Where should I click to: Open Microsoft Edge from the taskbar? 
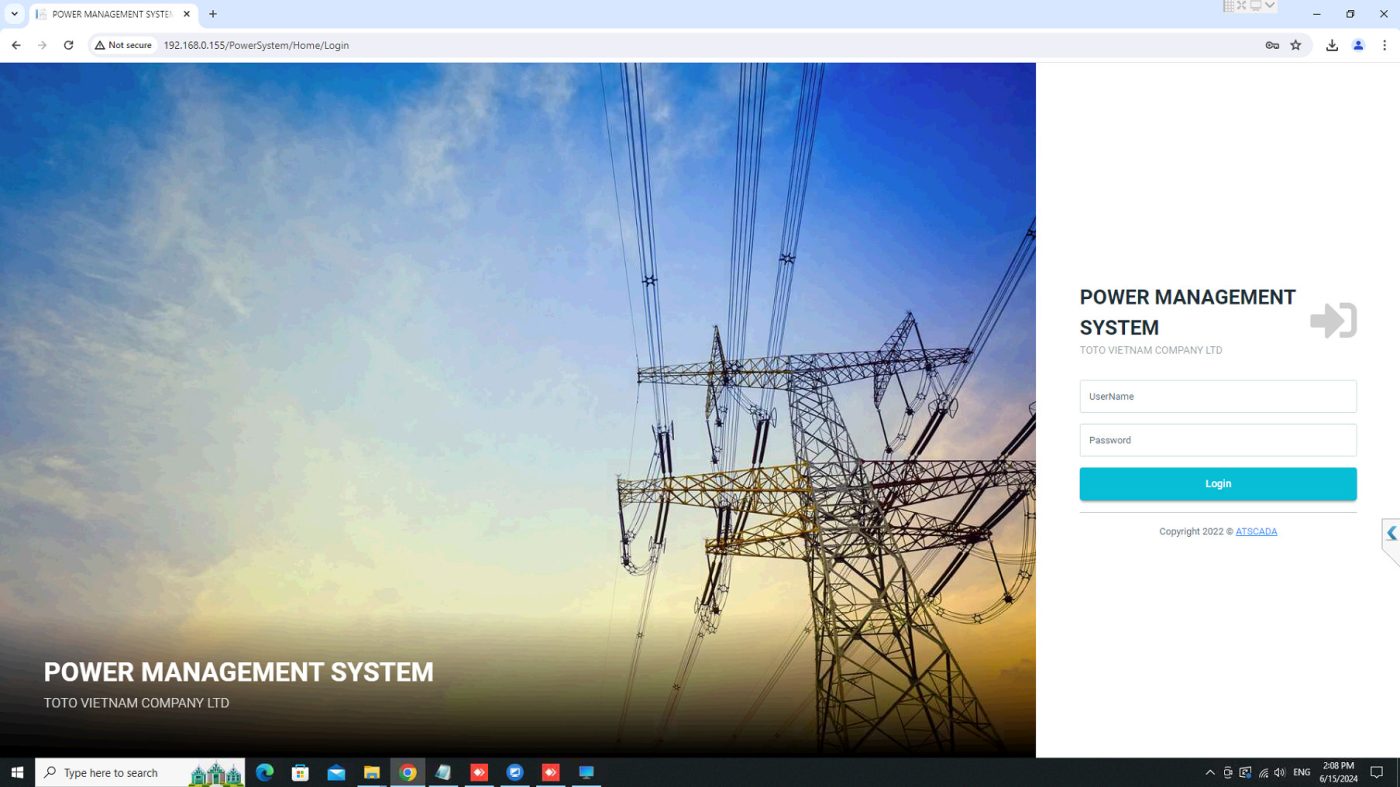click(x=265, y=773)
